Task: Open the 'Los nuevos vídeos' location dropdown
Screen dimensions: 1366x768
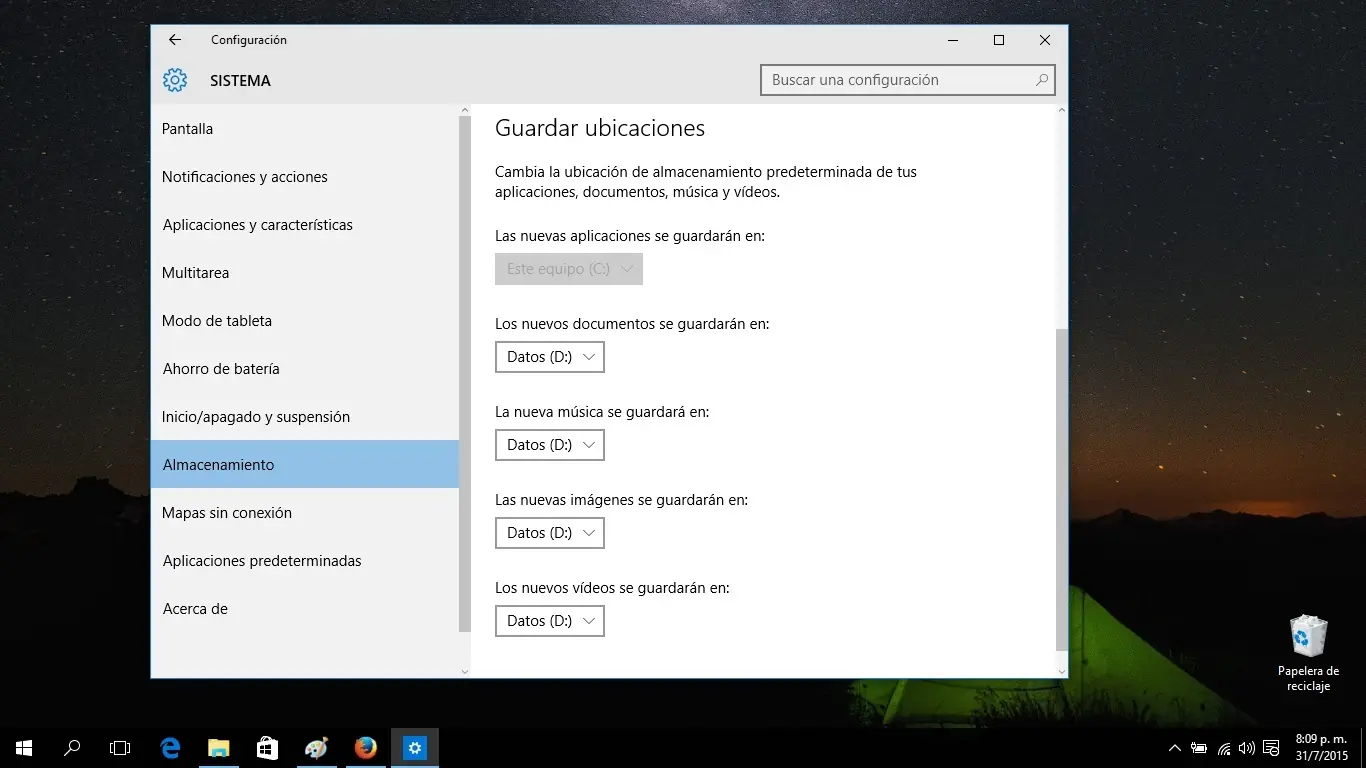Action: (x=549, y=620)
